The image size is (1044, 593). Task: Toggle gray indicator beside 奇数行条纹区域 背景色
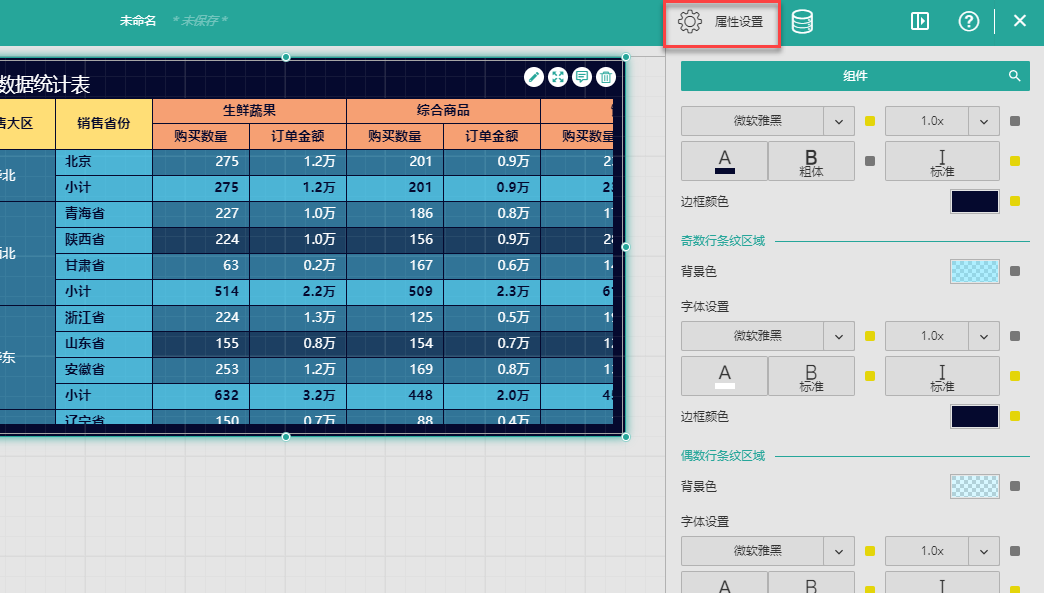coord(1015,271)
